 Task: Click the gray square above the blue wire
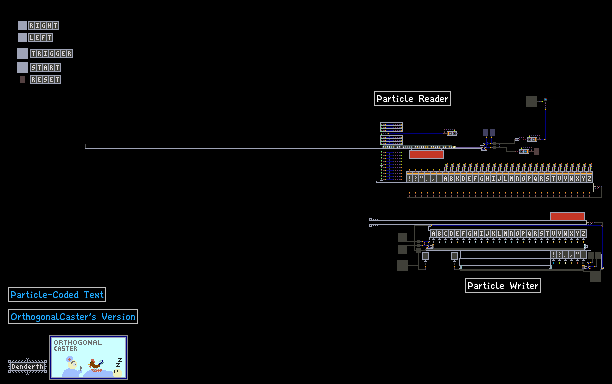531,101
